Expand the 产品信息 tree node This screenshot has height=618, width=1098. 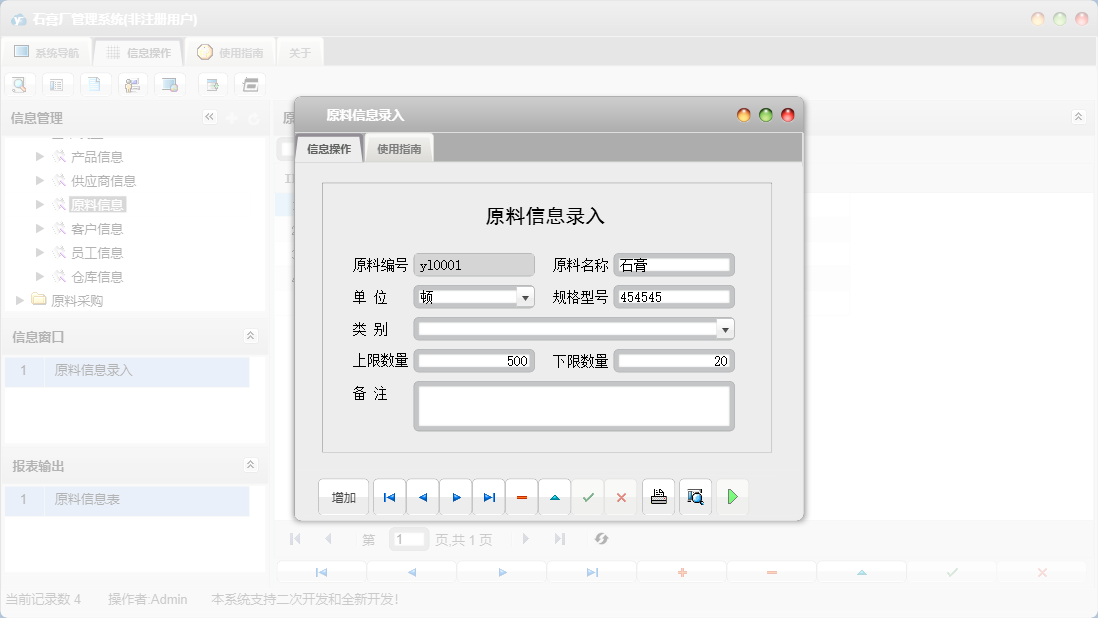tap(40, 156)
